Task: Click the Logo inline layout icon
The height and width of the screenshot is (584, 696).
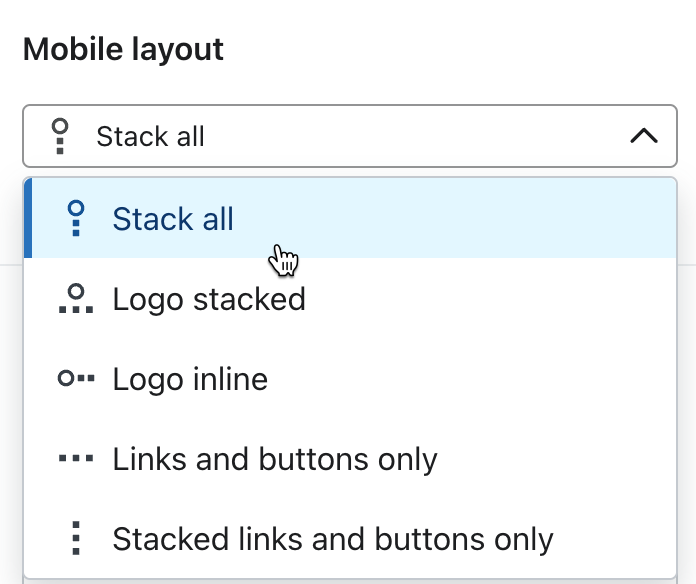Action: pyautogui.click(x=76, y=379)
